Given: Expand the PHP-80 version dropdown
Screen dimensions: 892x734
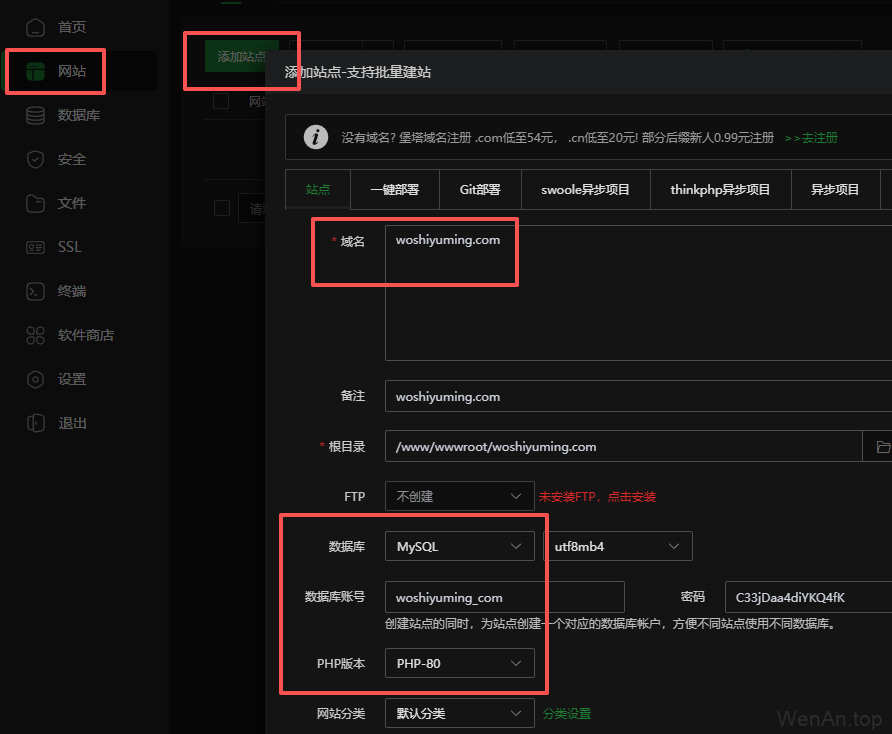Looking at the screenshot, I should pyautogui.click(x=459, y=663).
